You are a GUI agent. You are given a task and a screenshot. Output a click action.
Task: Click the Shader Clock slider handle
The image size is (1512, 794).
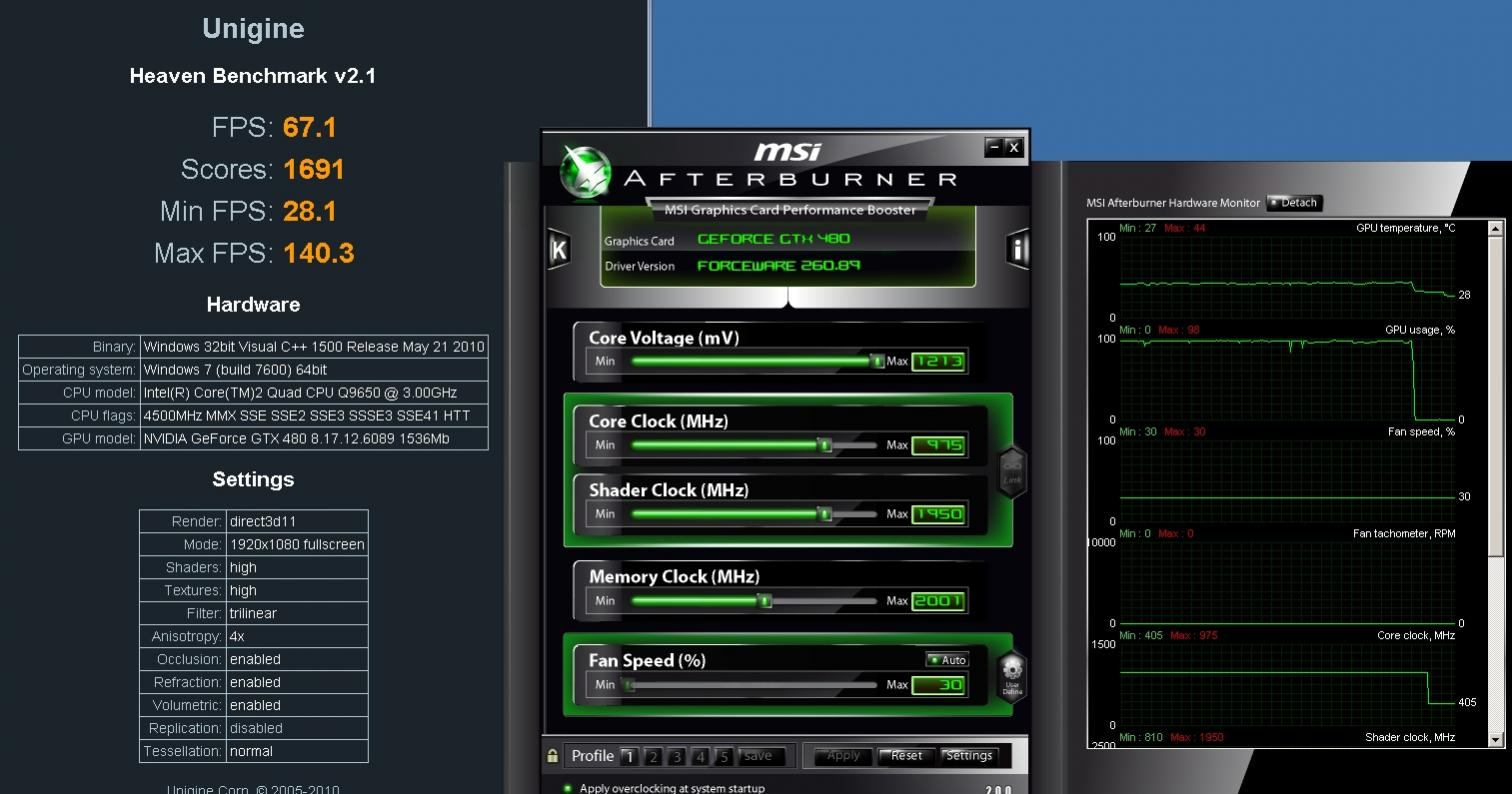(x=825, y=514)
